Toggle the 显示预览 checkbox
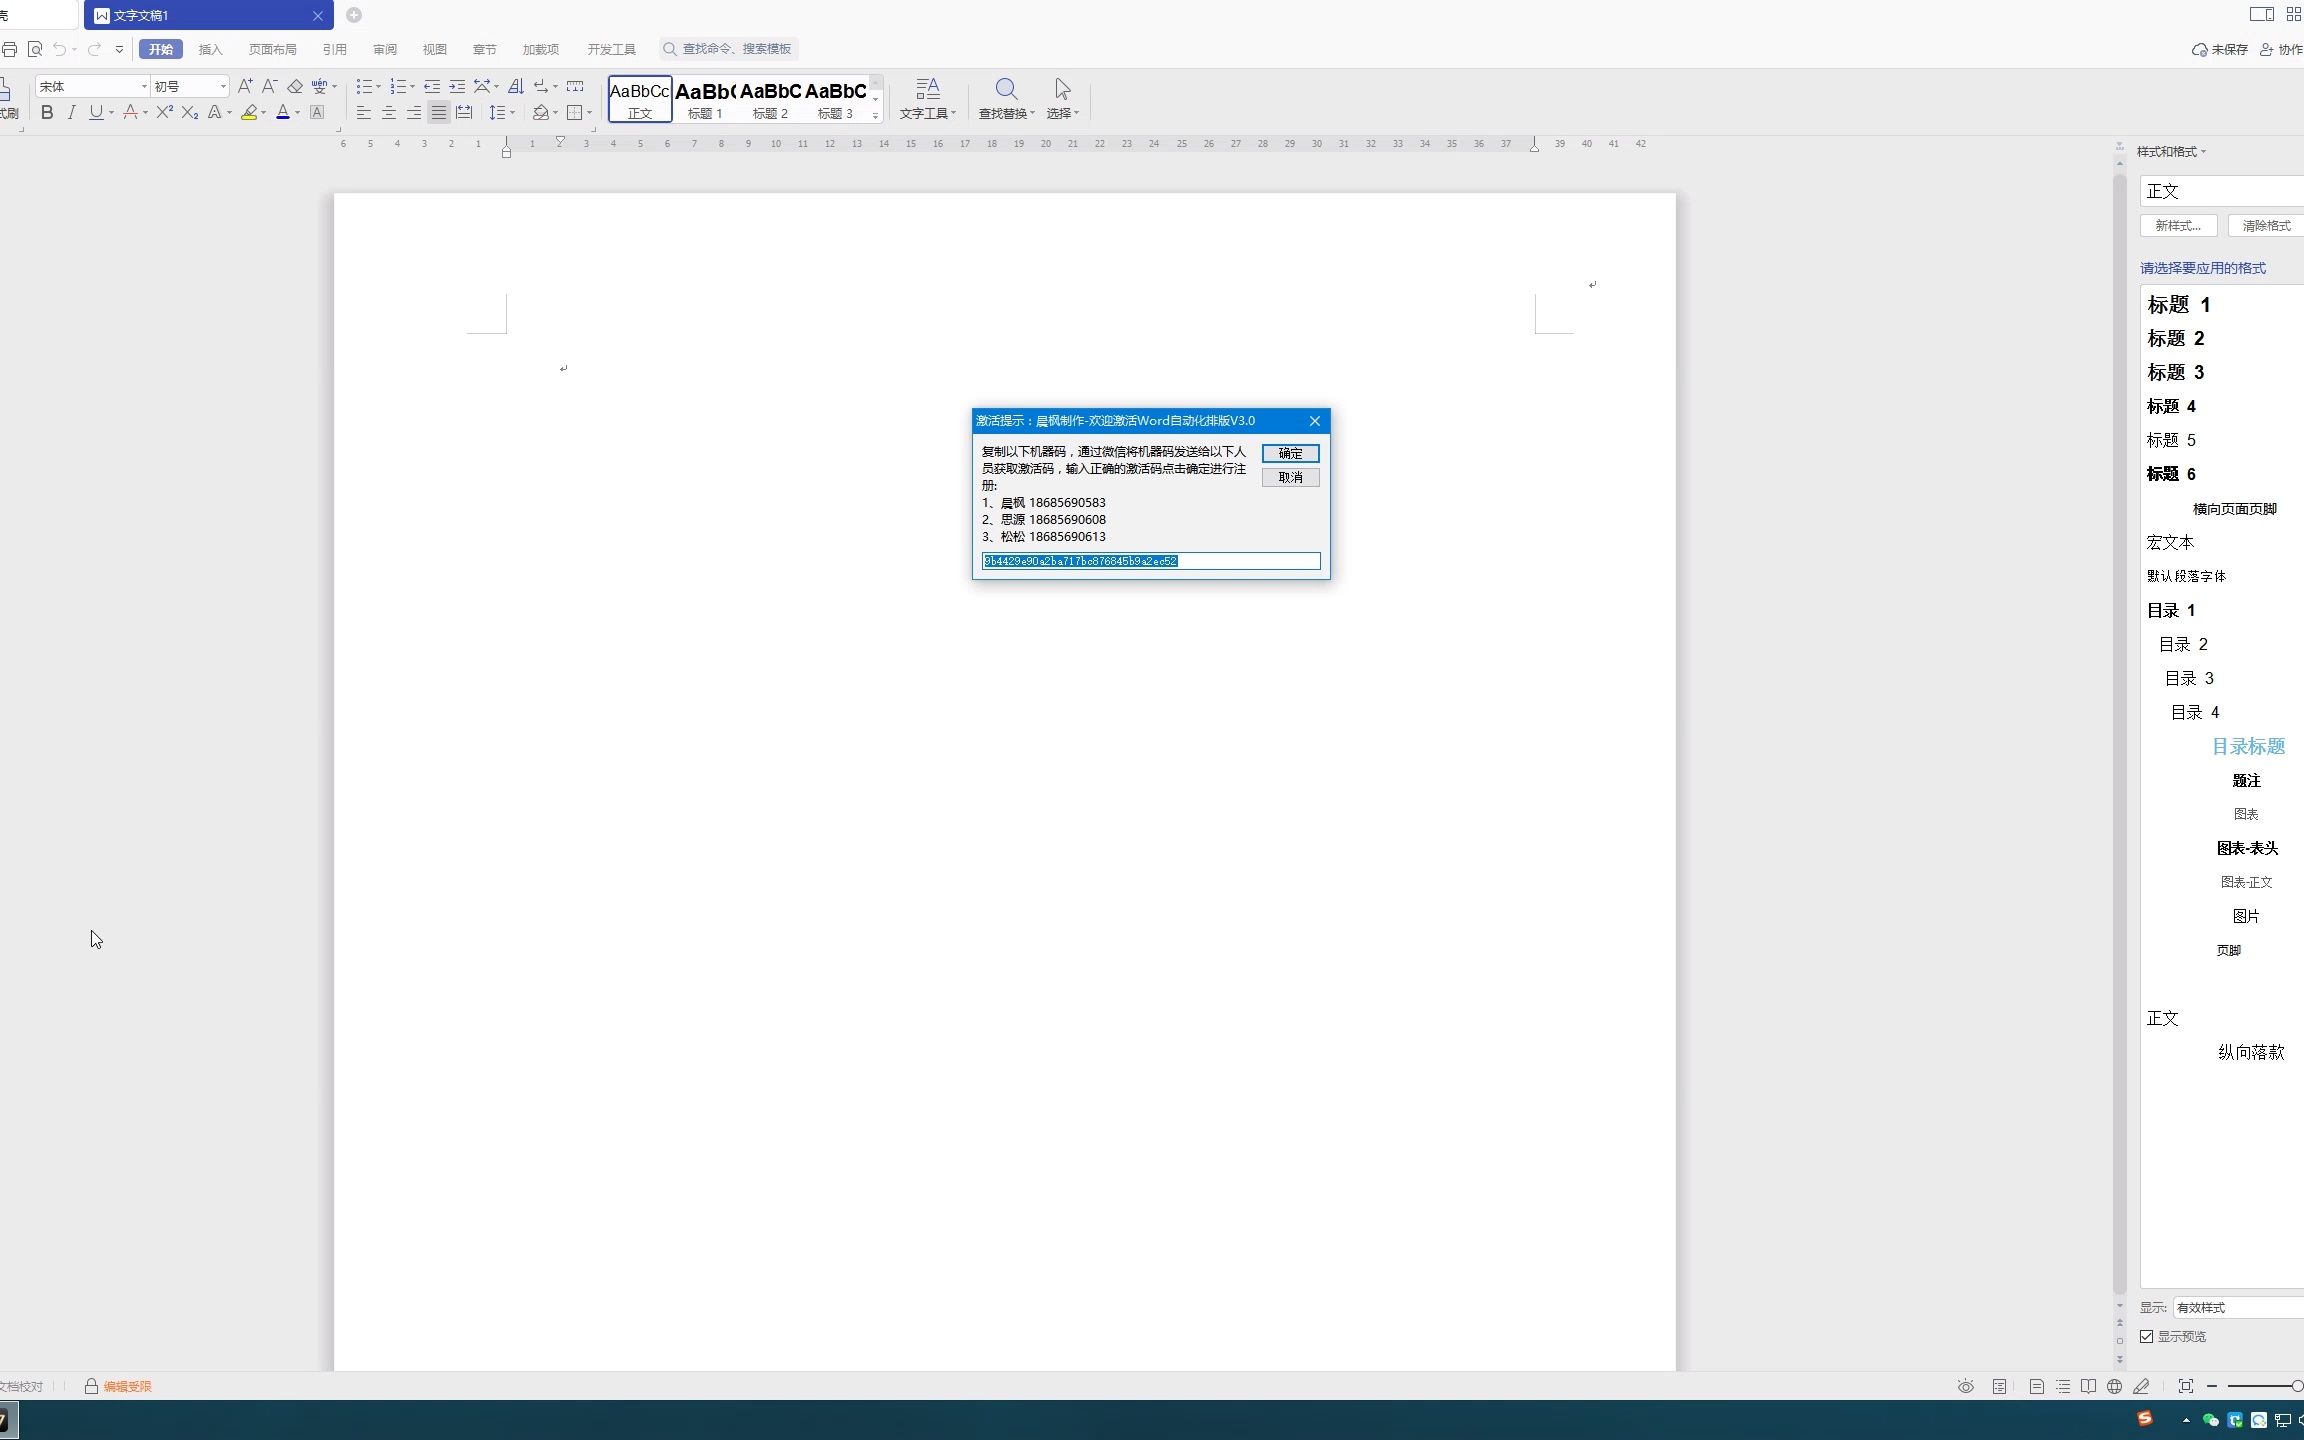Screen dimensions: 2304x1440 (2147, 1337)
